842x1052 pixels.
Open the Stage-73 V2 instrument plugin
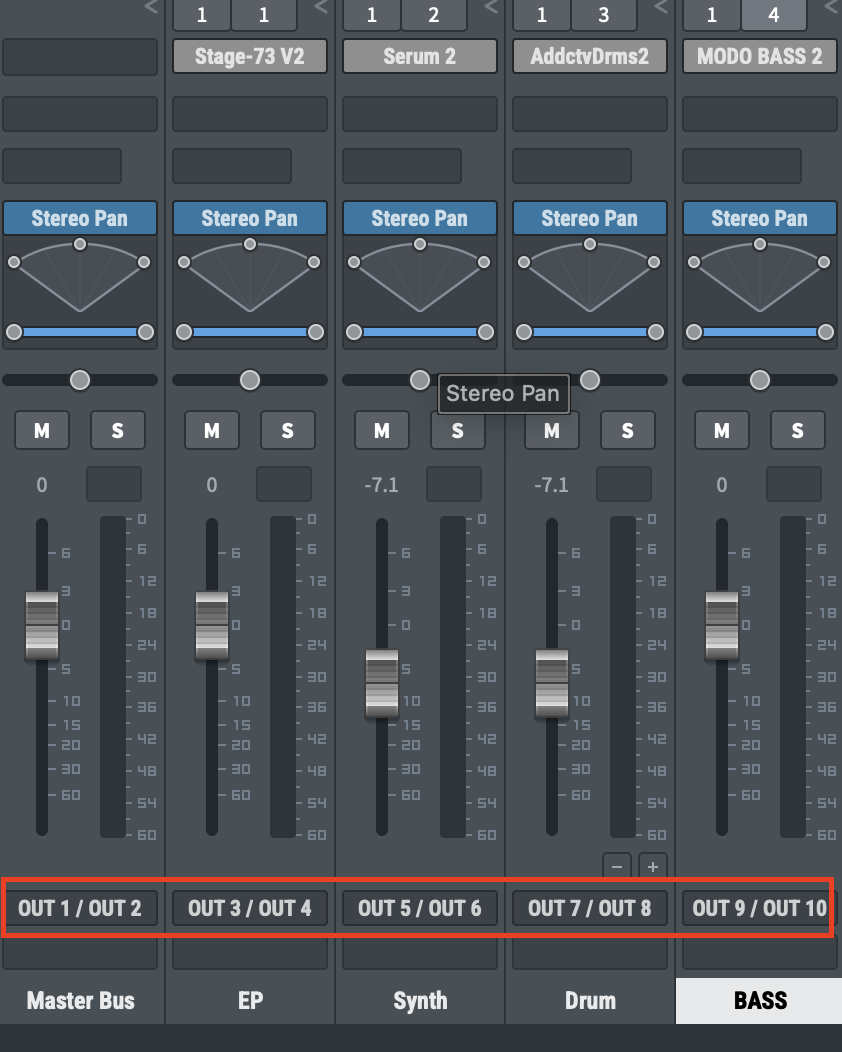coord(249,56)
